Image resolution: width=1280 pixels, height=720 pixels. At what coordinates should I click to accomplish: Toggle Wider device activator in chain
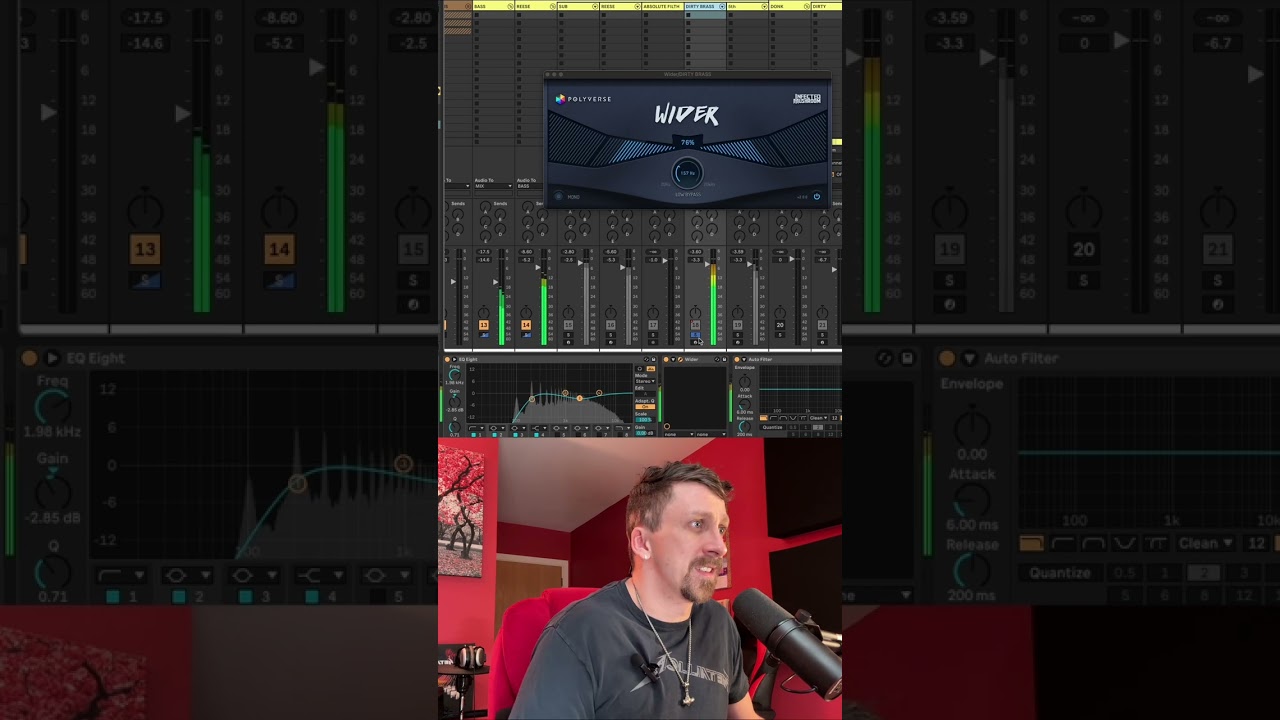click(666, 359)
